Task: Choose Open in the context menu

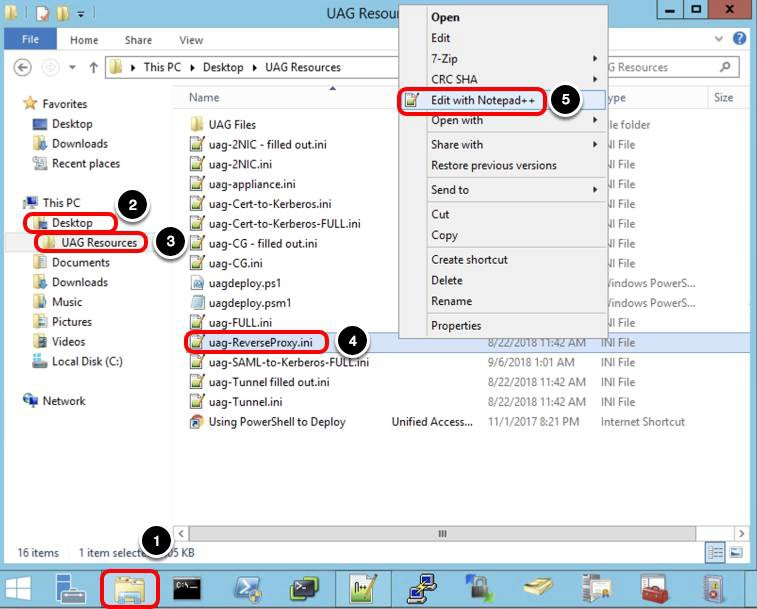Action: (x=502, y=17)
